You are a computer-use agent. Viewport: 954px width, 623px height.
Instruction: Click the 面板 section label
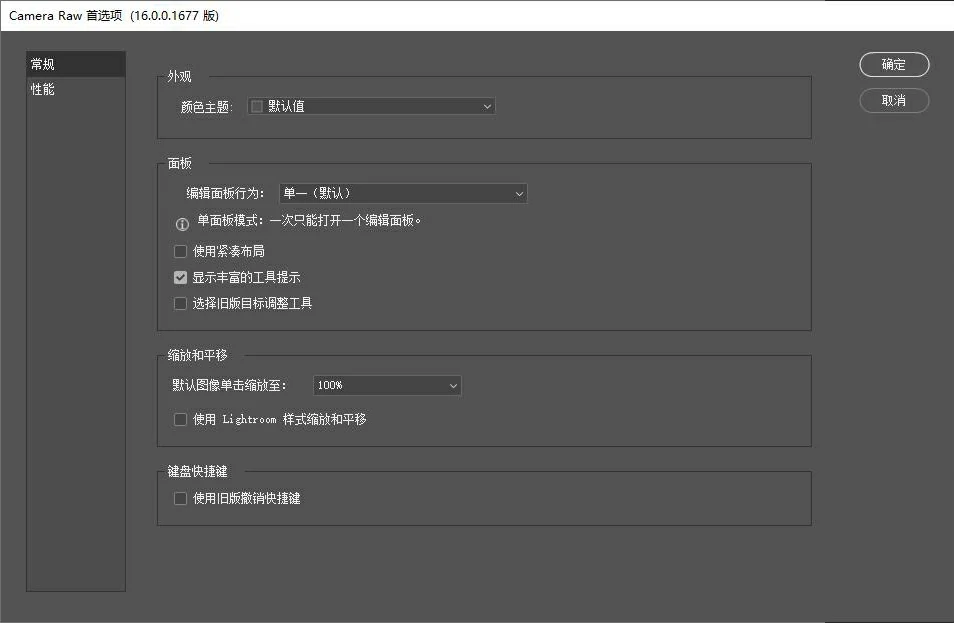coord(179,163)
